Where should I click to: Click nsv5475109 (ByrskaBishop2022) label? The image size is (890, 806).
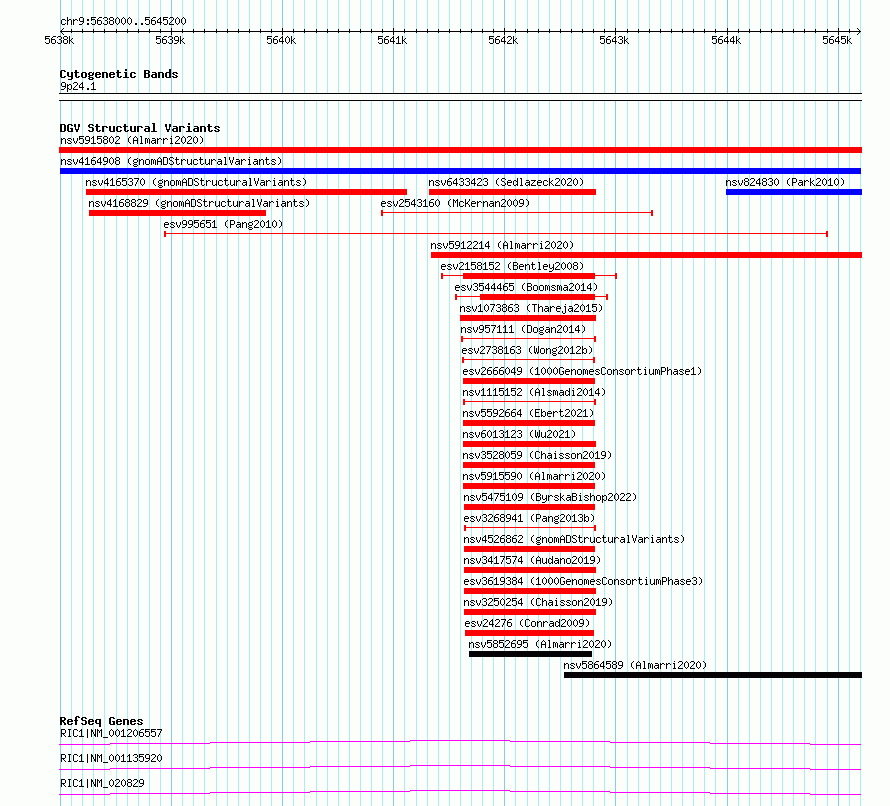pos(550,497)
